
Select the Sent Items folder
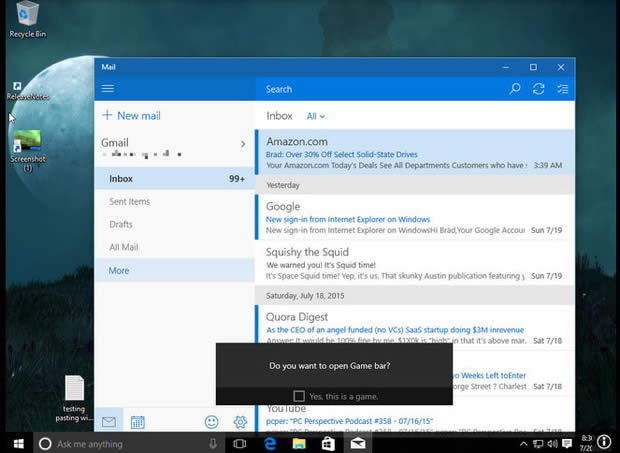130,202
